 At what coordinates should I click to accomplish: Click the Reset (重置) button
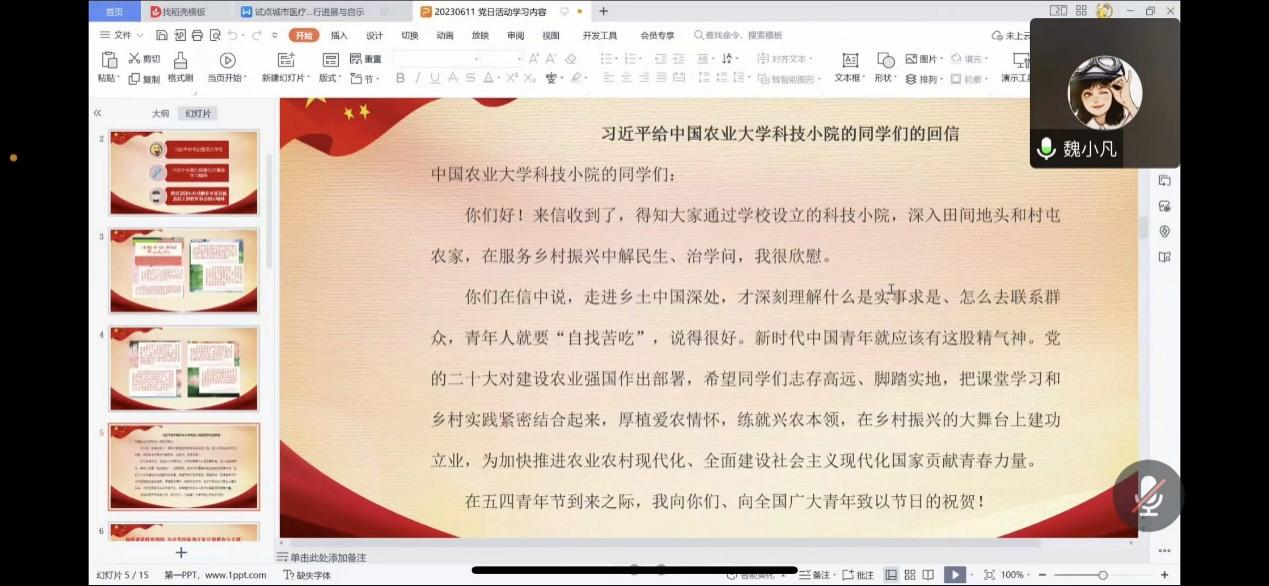366,59
